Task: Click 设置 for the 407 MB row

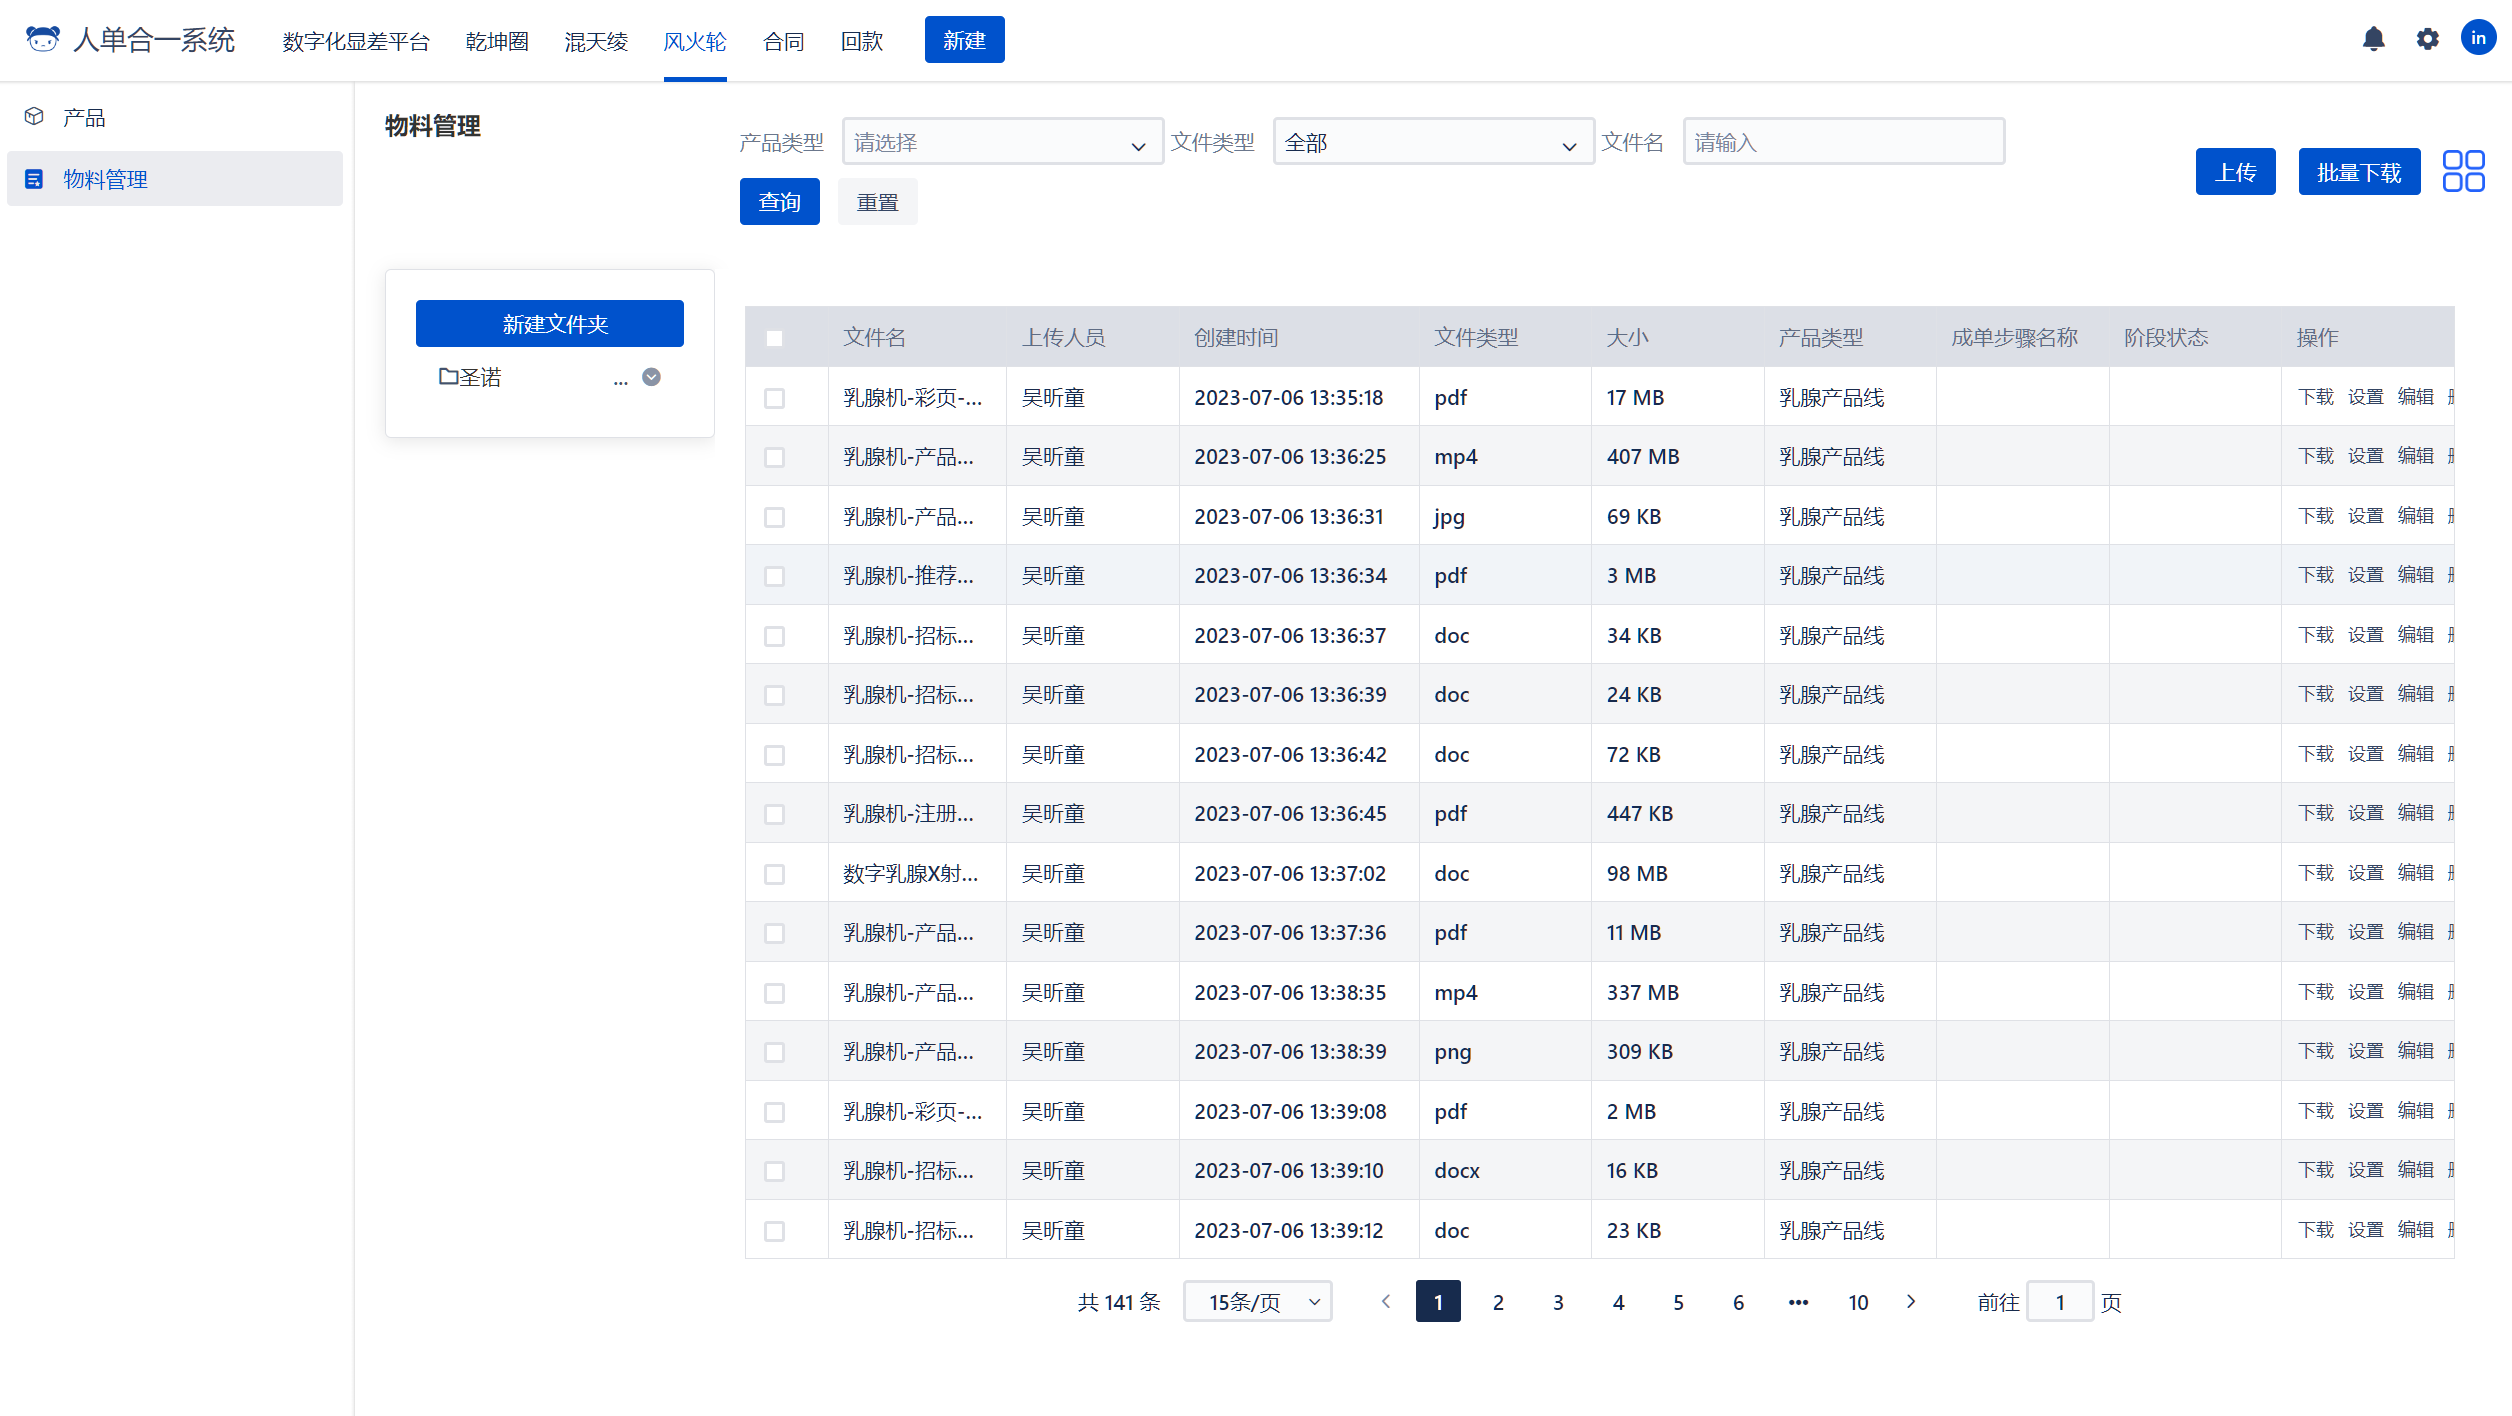Action: 2366,456
